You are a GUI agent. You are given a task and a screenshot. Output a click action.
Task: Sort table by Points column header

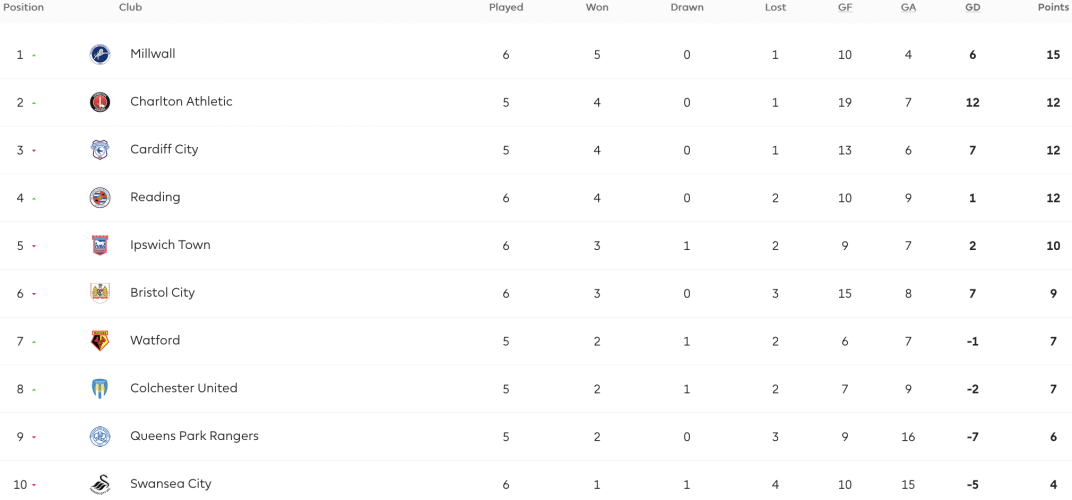pos(1054,8)
